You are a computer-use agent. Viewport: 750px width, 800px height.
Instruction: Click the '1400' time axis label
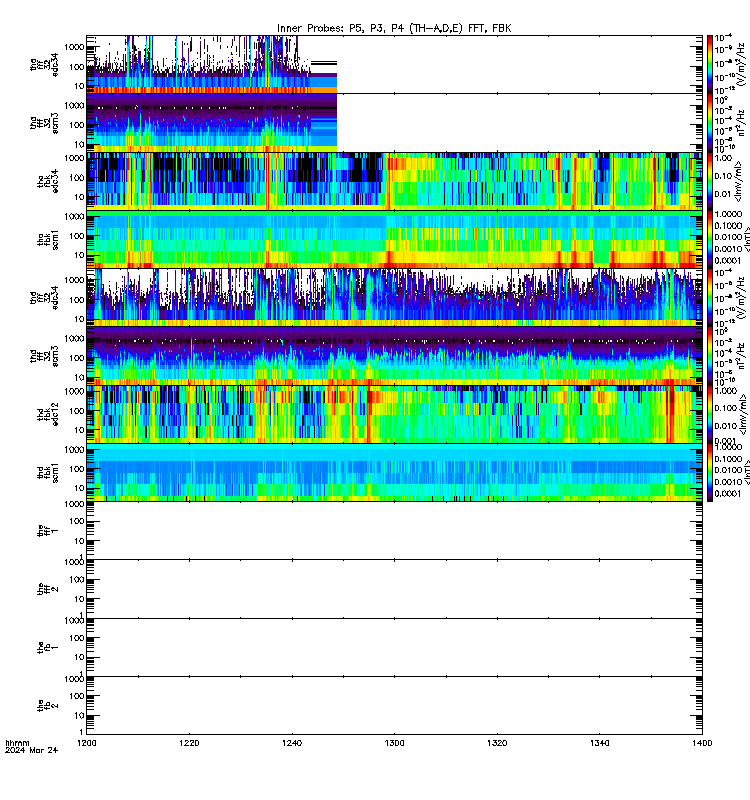click(x=702, y=743)
